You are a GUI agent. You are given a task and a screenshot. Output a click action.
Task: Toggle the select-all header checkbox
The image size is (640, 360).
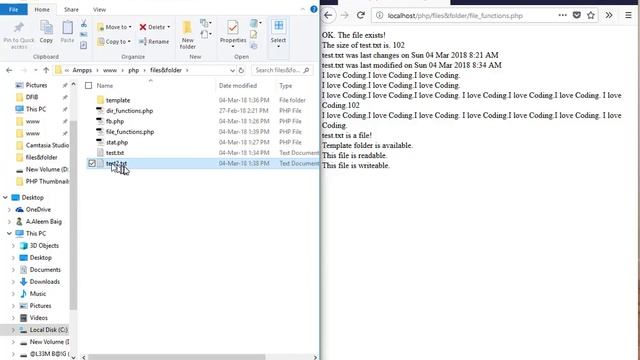point(89,86)
